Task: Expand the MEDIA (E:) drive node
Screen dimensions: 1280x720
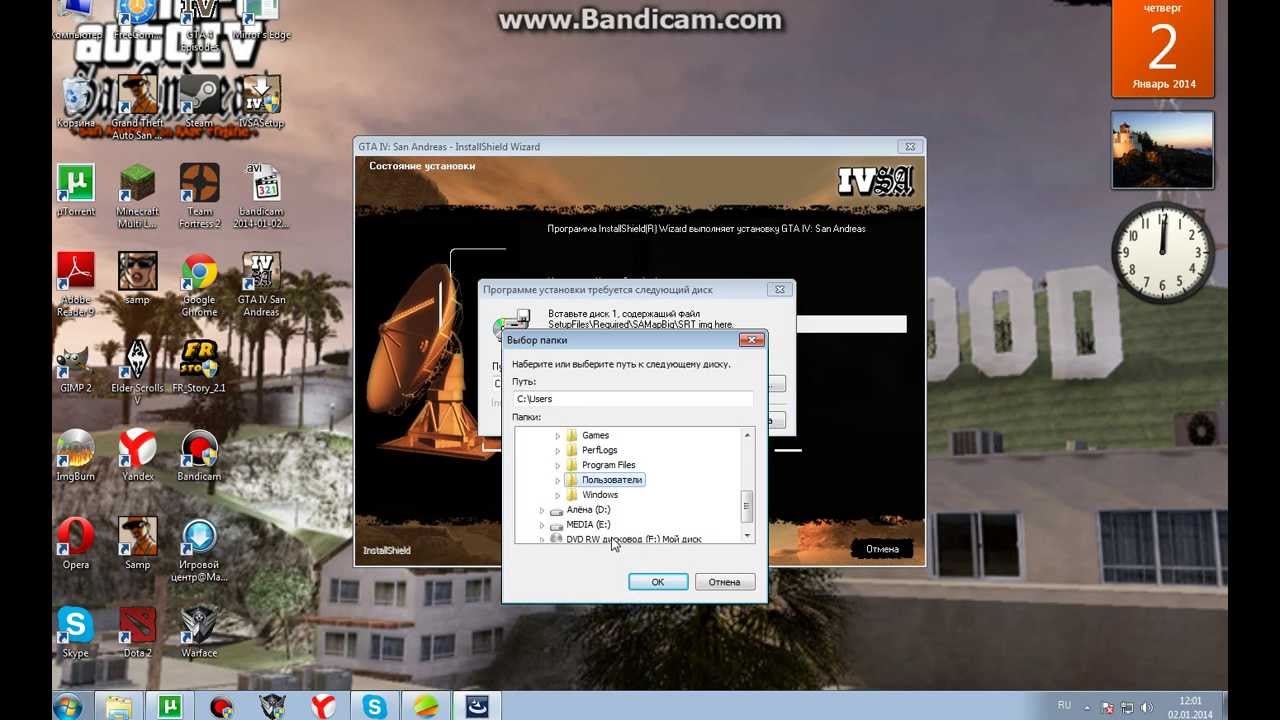Action: (542, 525)
